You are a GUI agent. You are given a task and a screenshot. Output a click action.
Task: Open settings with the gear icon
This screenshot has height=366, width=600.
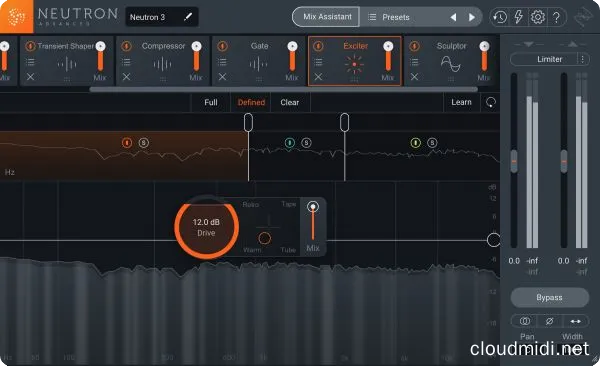(538, 17)
